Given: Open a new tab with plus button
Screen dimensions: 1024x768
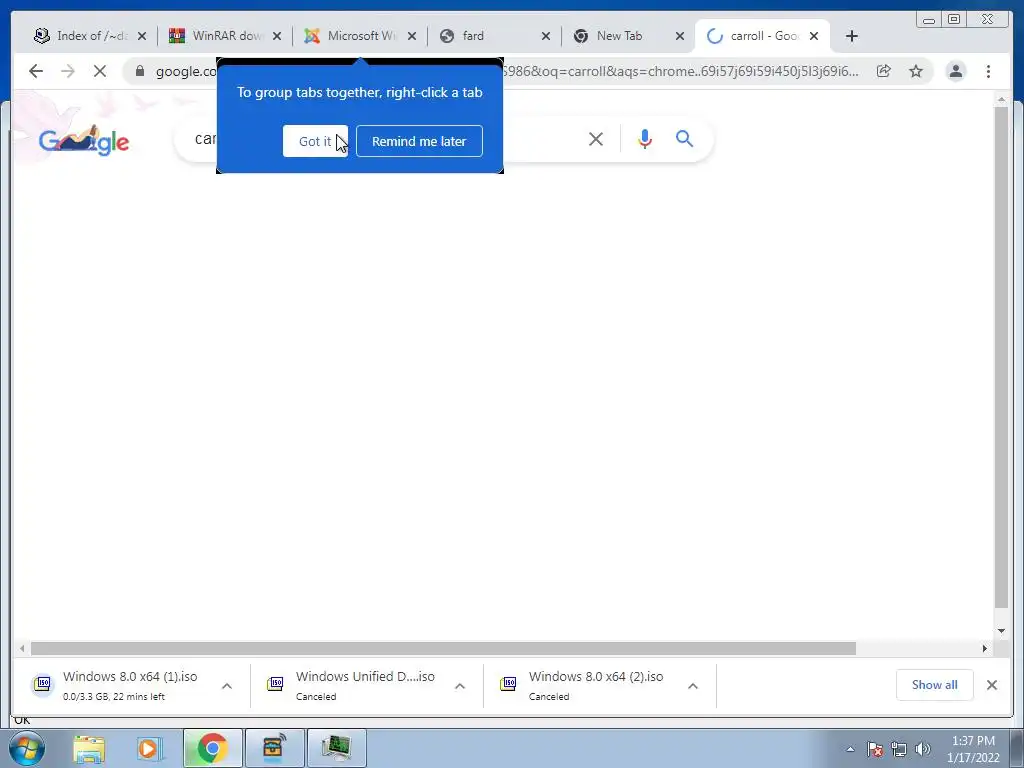Looking at the screenshot, I should point(852,36).
